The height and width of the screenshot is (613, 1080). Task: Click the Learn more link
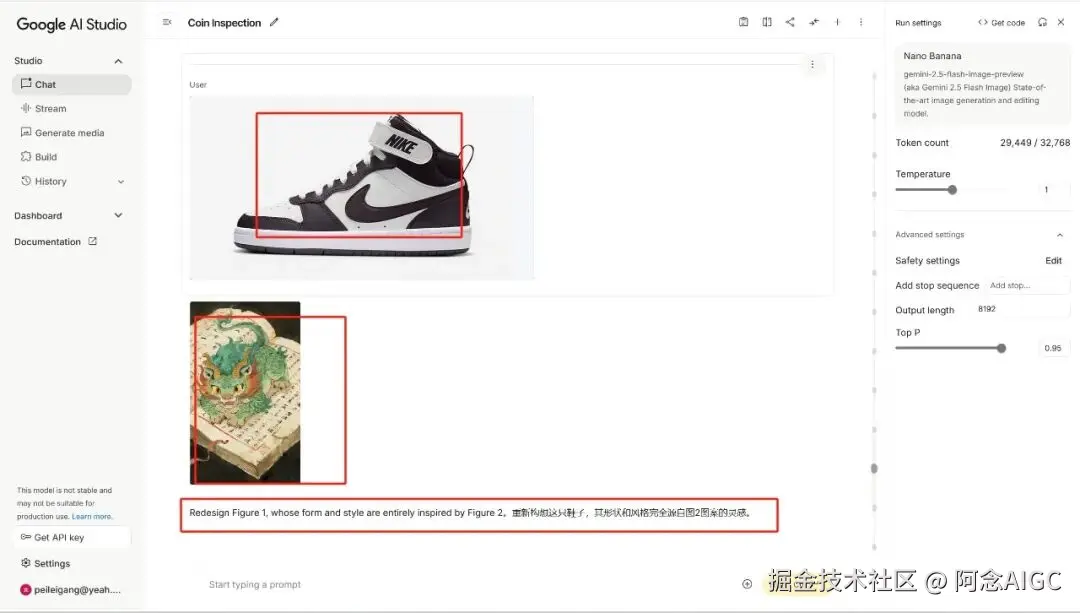92,516
